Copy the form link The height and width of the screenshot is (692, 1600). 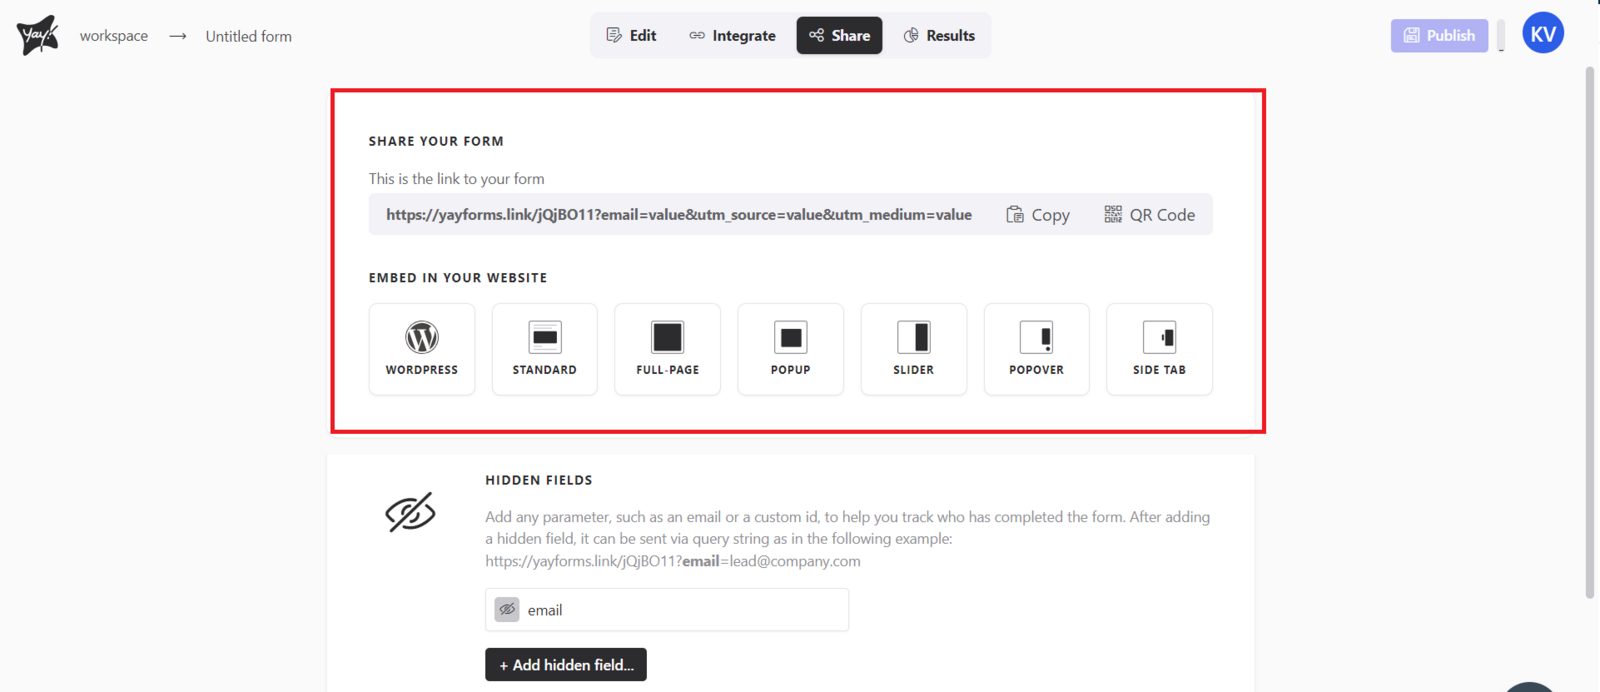(1038, 215)
